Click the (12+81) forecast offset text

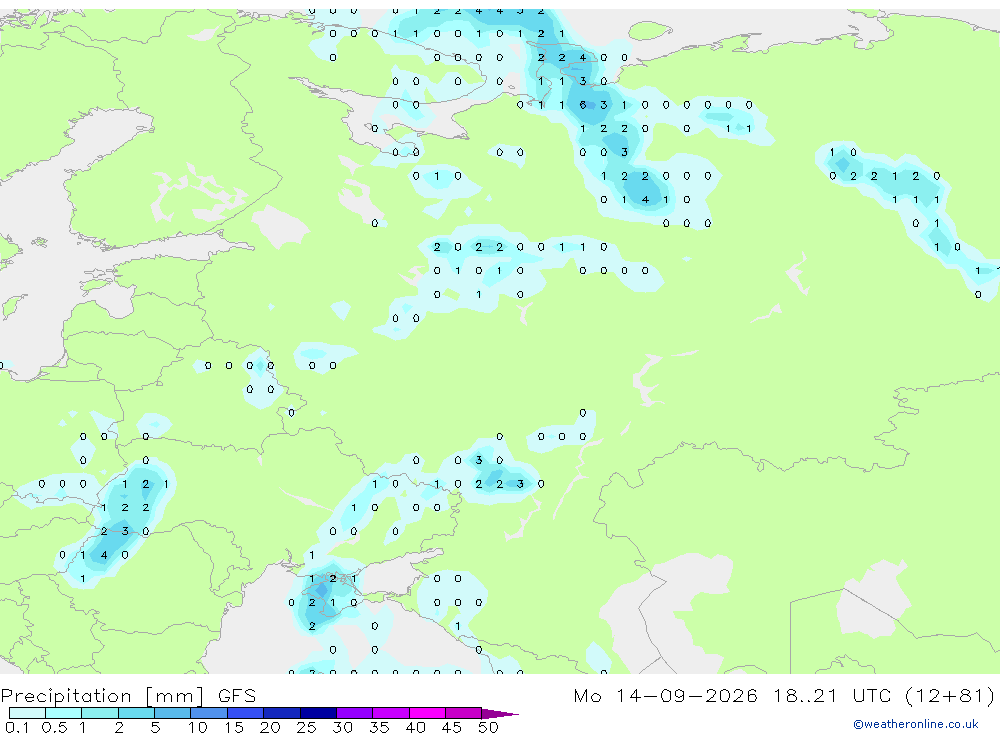pos(950,696)
